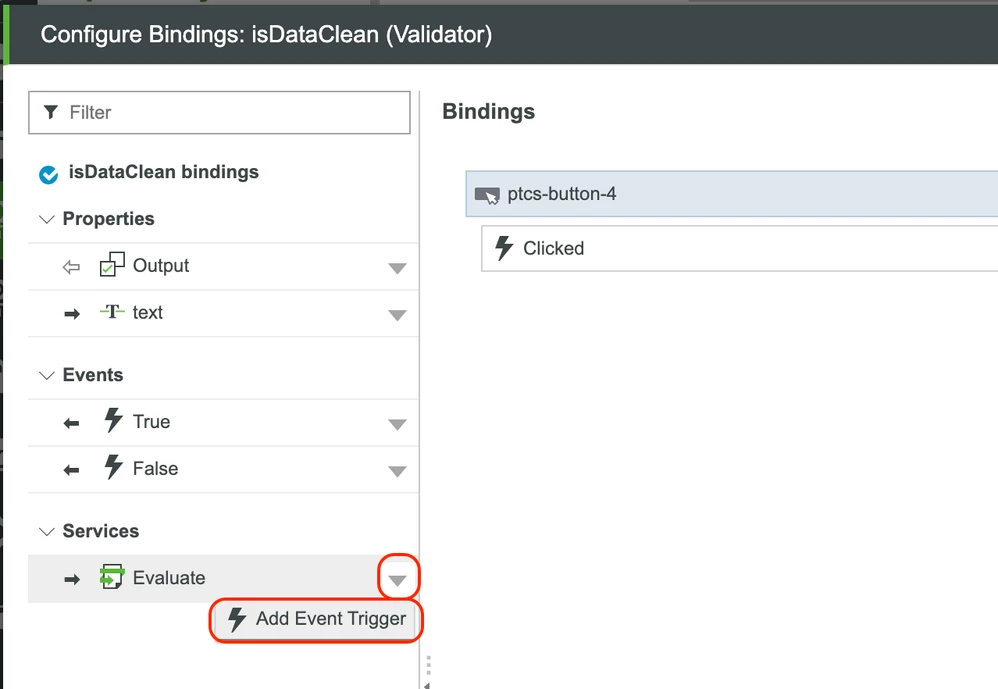Select the ptcs-button-4 binding row
The width and height of the screenshot is (998, 689).
click(x=732, y=194)
